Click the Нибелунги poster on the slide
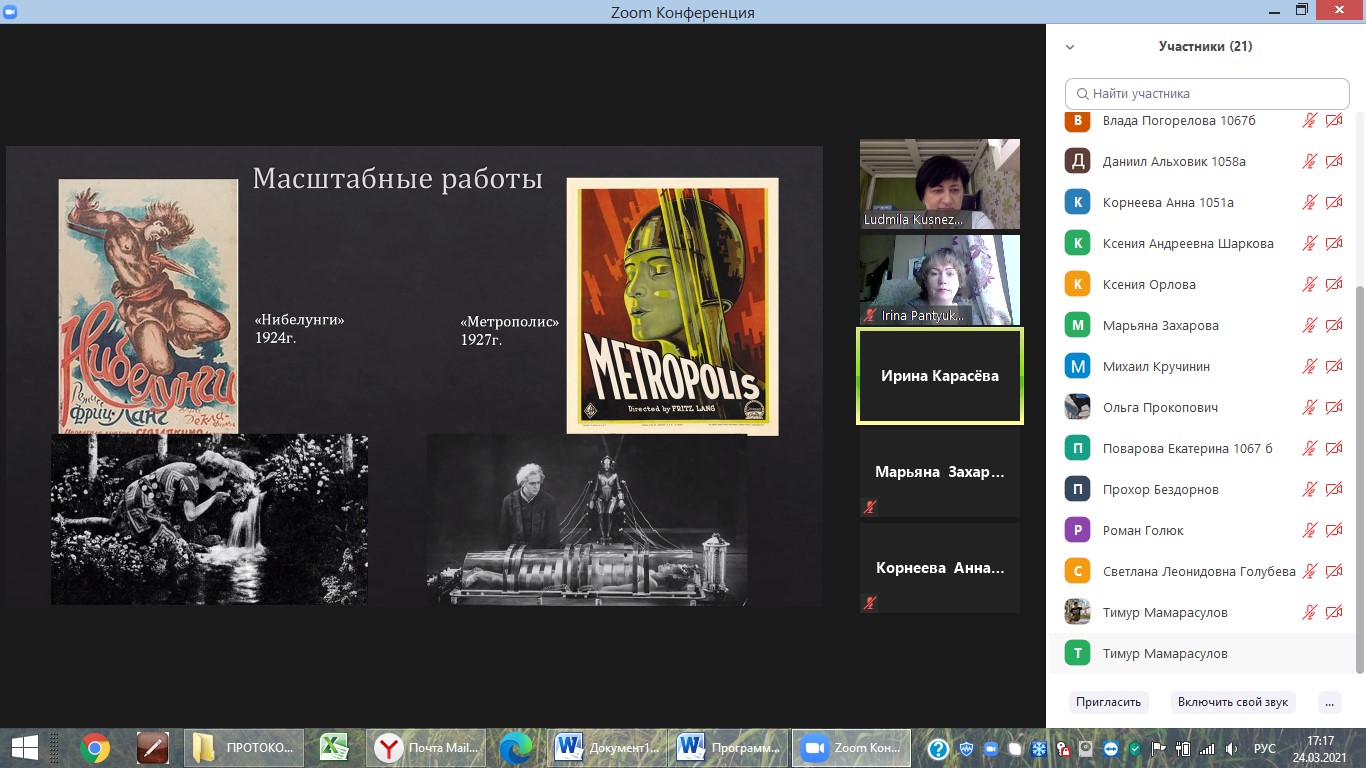 [x=148, y=306]
